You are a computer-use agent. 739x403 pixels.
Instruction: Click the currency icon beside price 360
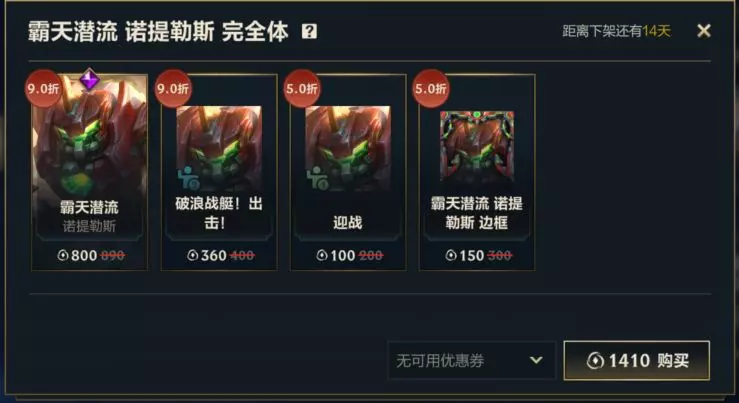click(x=192, y=255)
